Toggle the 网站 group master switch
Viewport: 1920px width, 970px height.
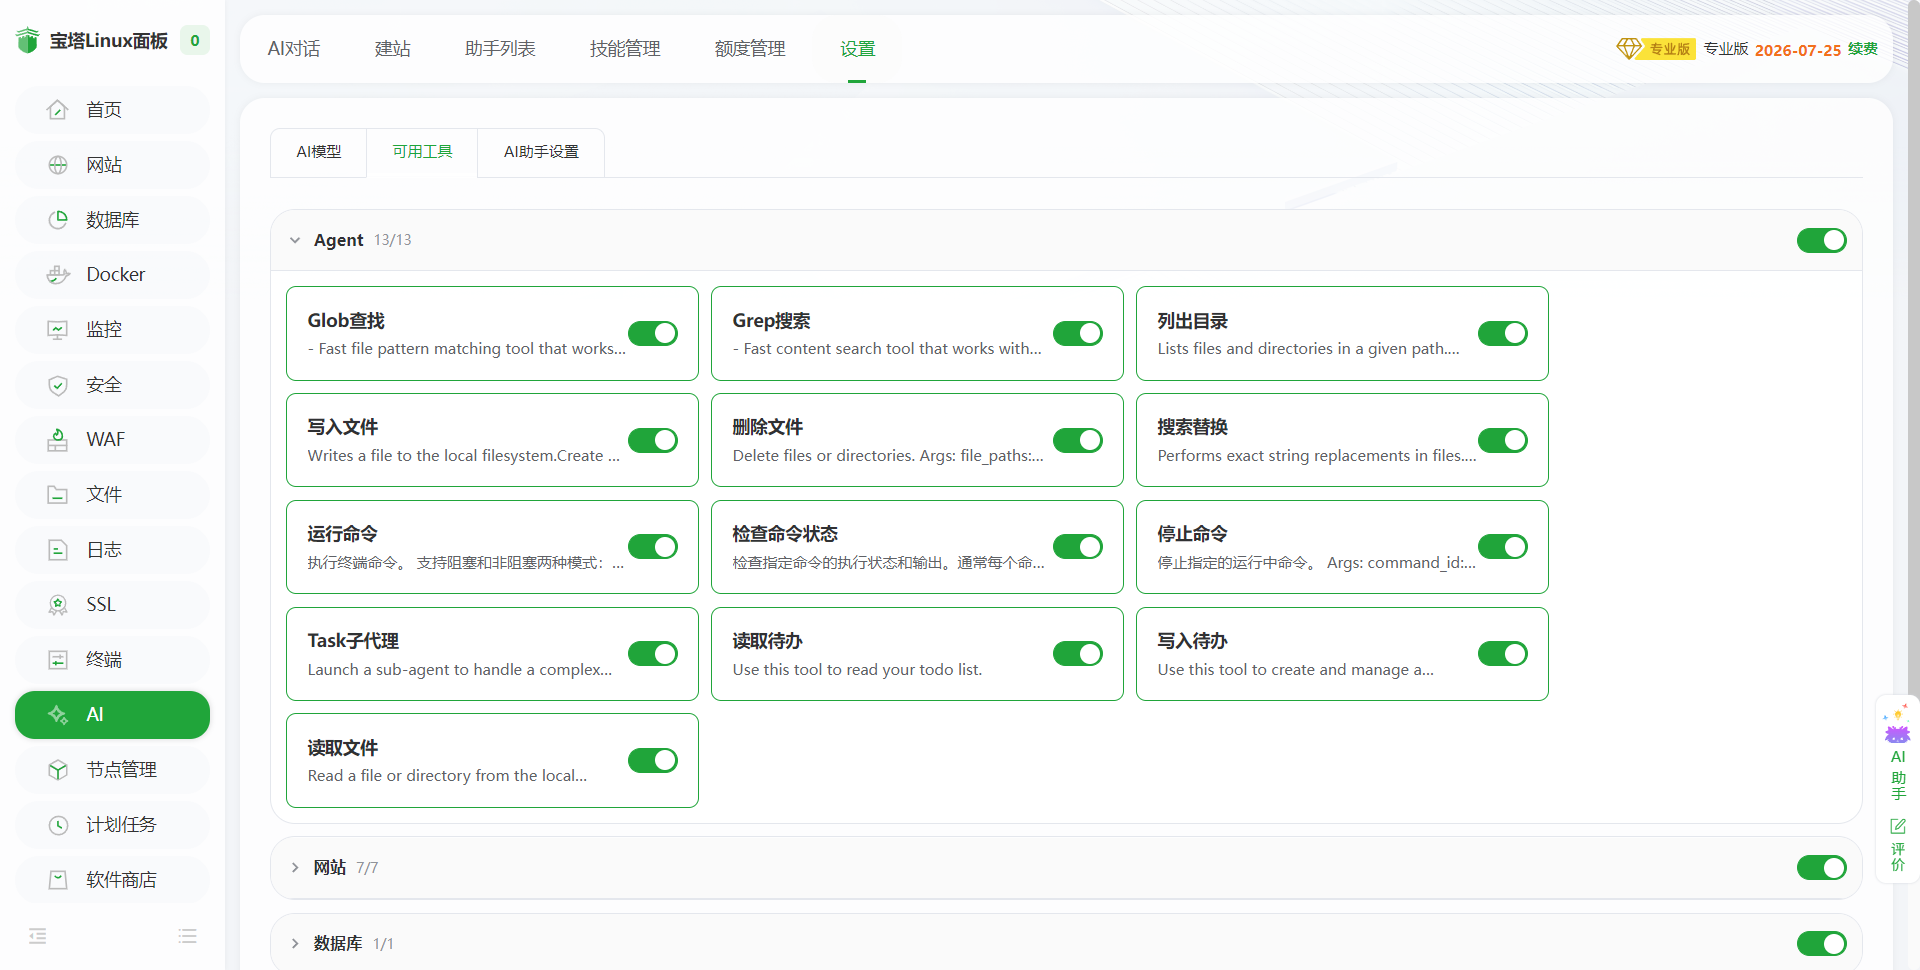1822,867
